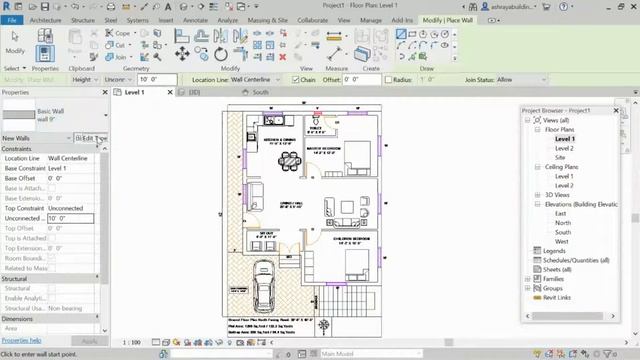Screen dimensions: 640x360
Task: Click the Array tool in Modify panel
Action: click(x=258, y=45)
